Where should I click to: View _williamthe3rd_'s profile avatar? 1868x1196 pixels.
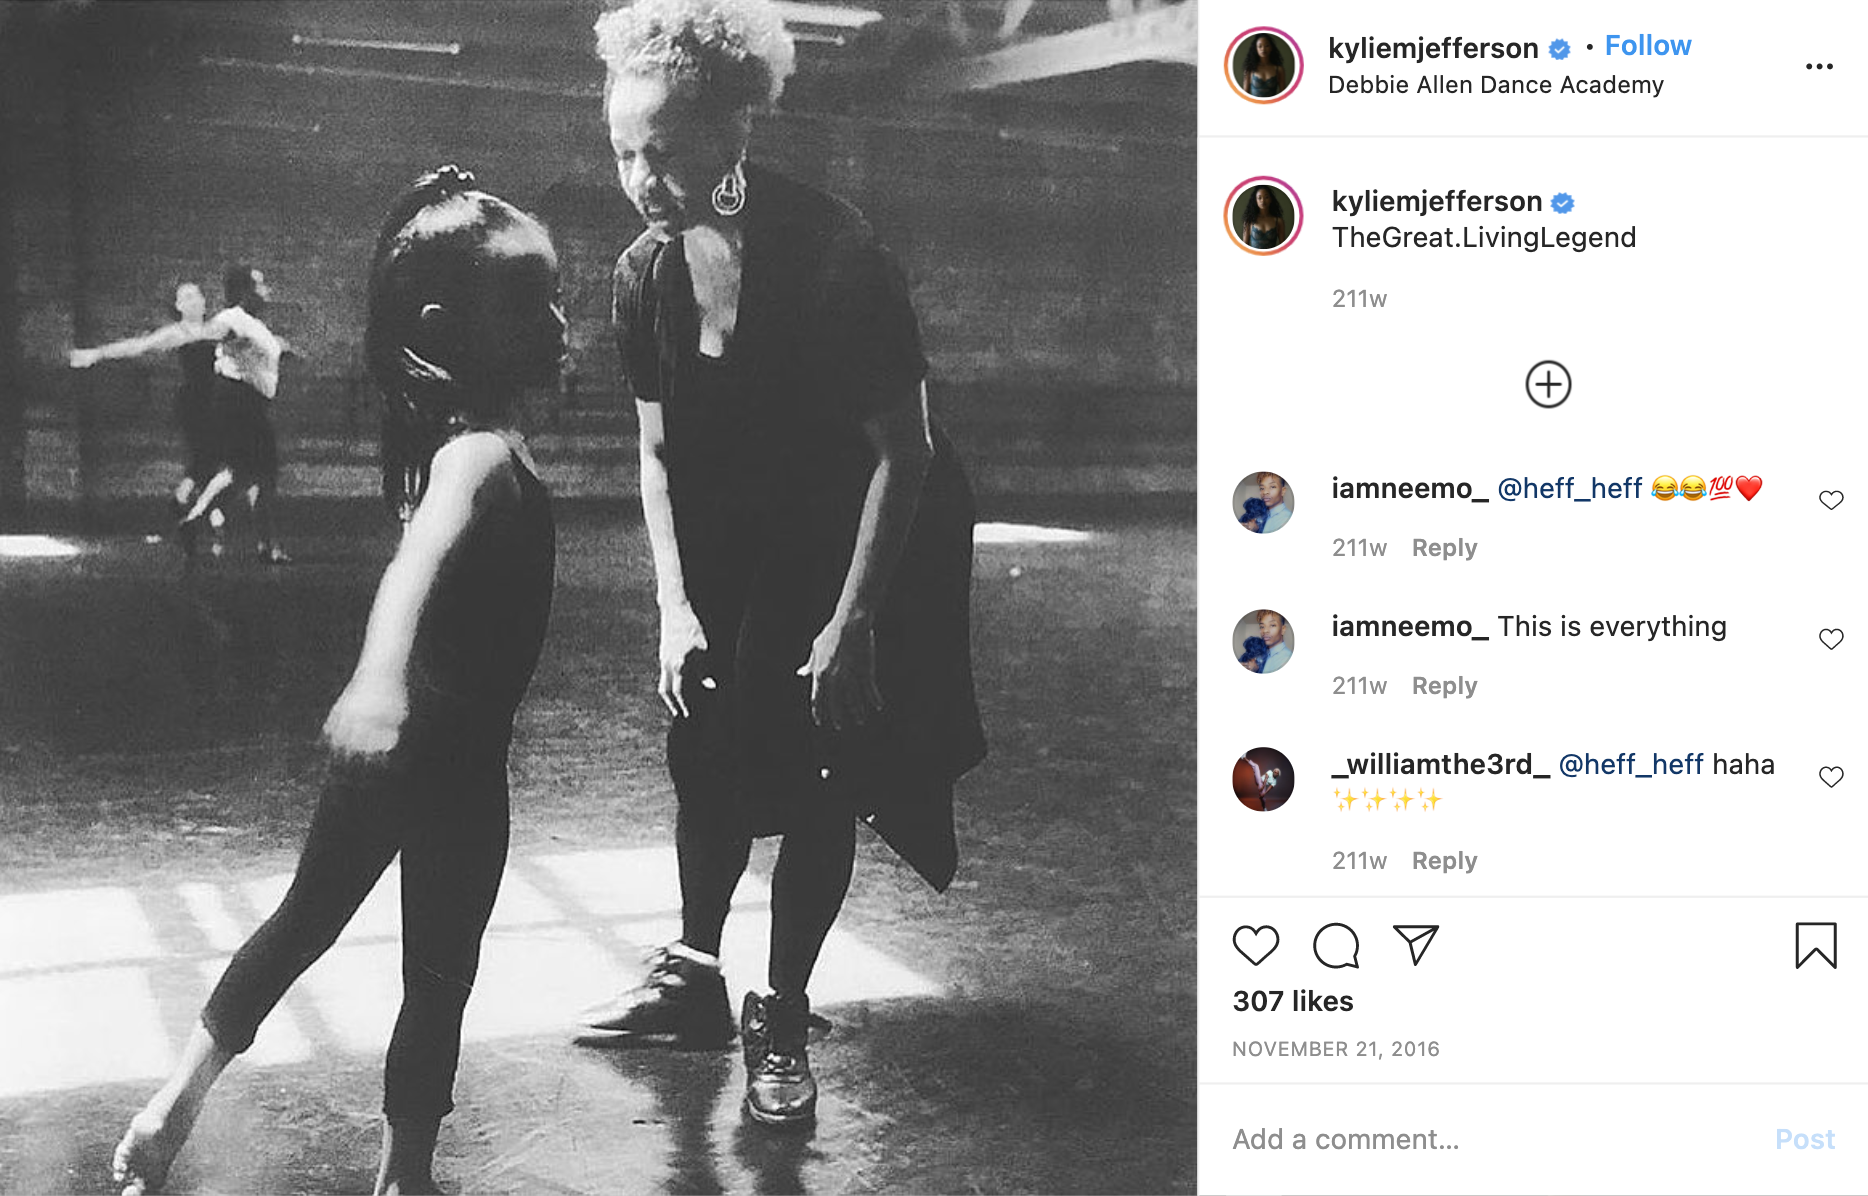tap(1263, 779)
